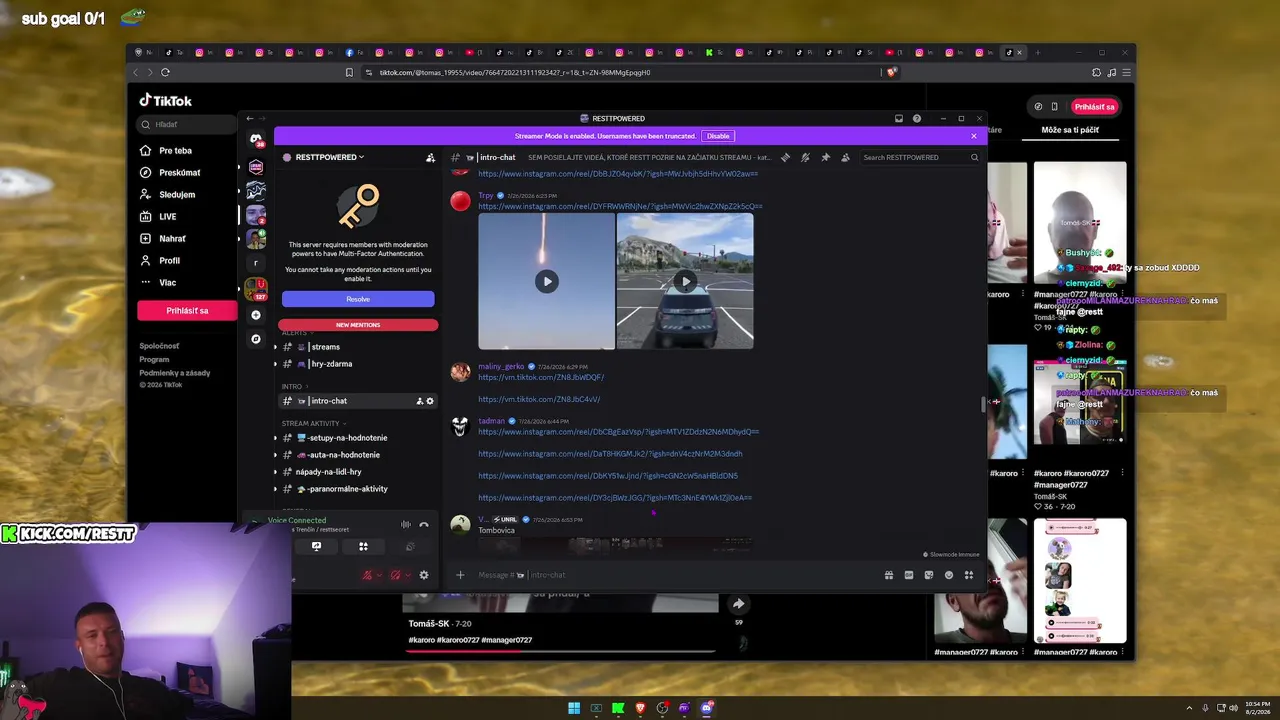Expand paranormálne-aktivity channel arrow
Image resolution: width=1280 pixels, height=720 pixels.
pyautogui.click(x=275, y=489)
